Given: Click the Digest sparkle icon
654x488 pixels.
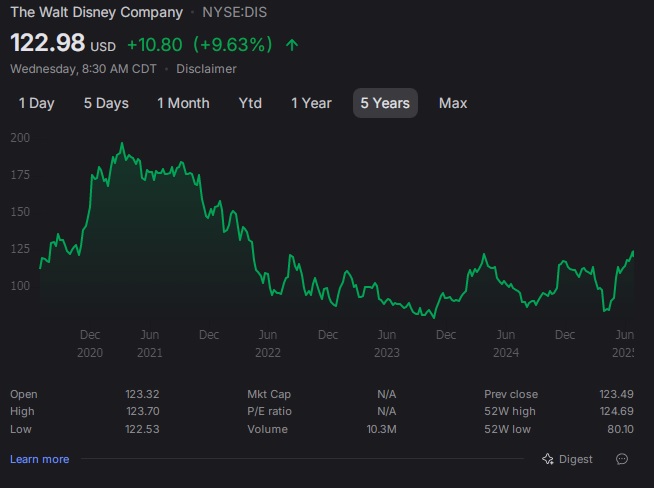Looking at the screenshot, I should point(548,459).
